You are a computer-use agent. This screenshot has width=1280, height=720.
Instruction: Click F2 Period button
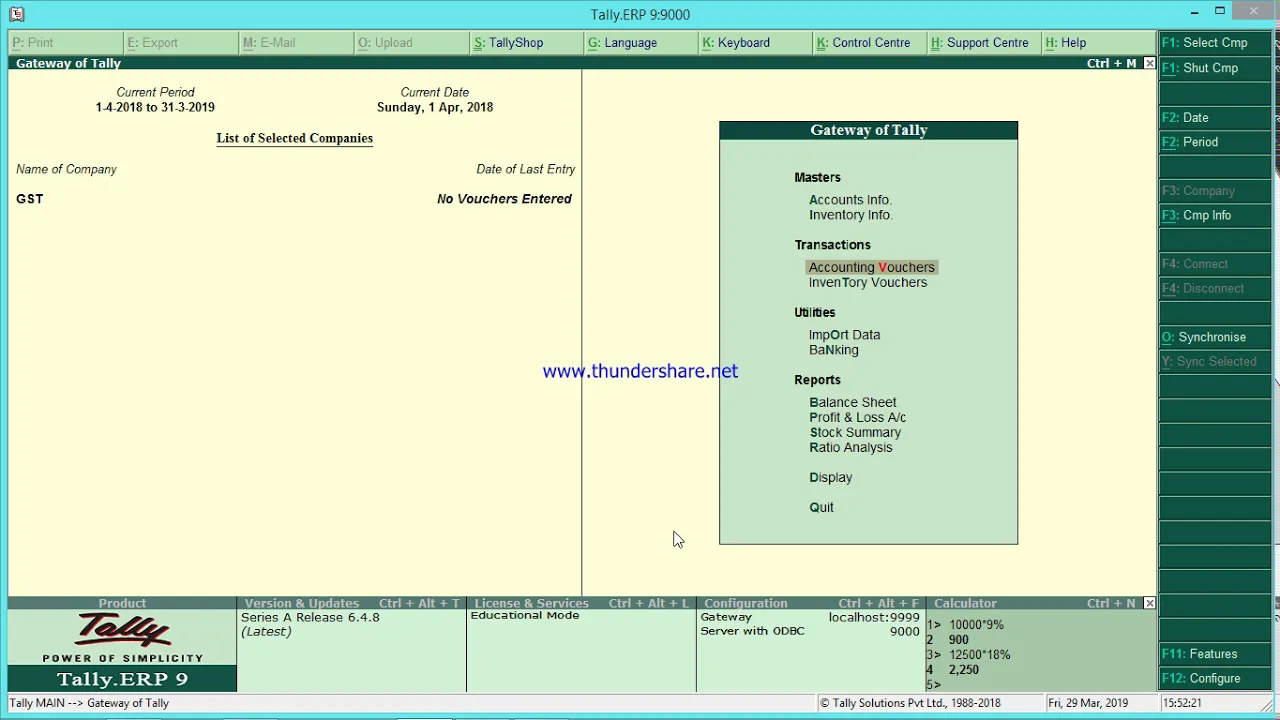click(x=1214, y=142)
